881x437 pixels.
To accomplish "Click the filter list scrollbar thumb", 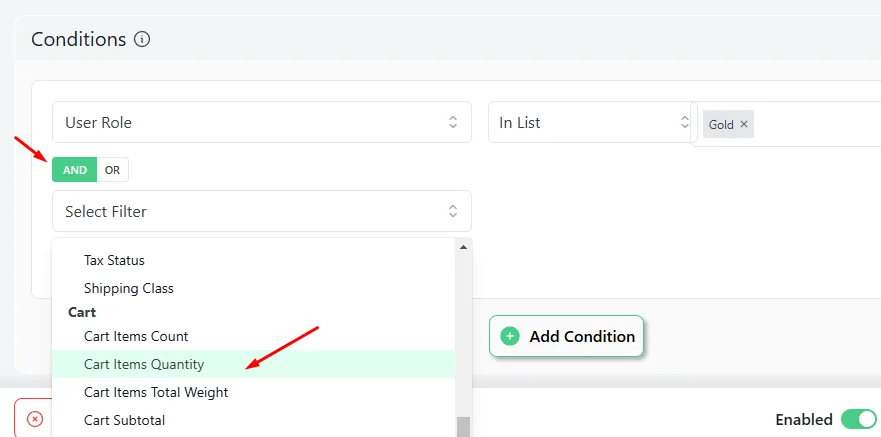I will (464, 427).
